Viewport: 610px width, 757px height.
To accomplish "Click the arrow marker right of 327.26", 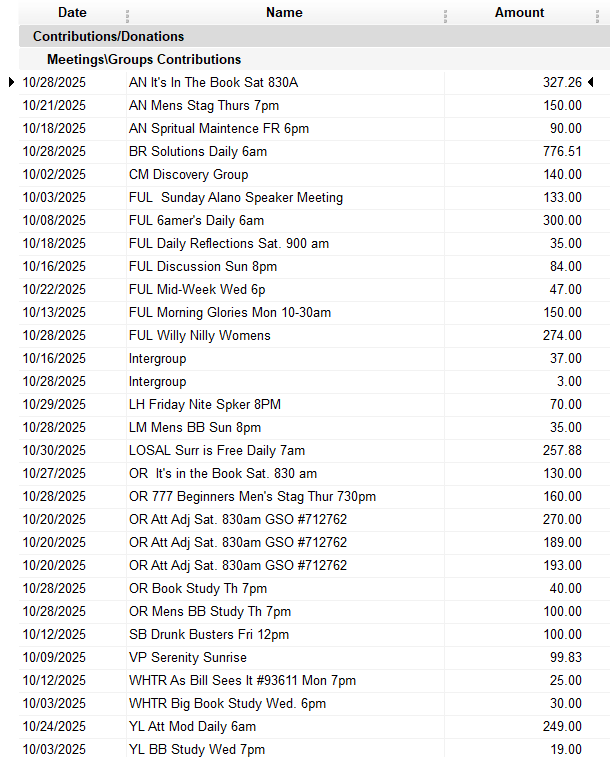I will 590,82.
